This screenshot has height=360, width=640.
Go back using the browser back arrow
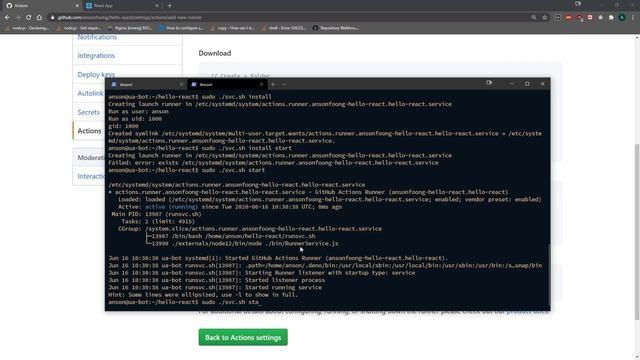[7, 18]
